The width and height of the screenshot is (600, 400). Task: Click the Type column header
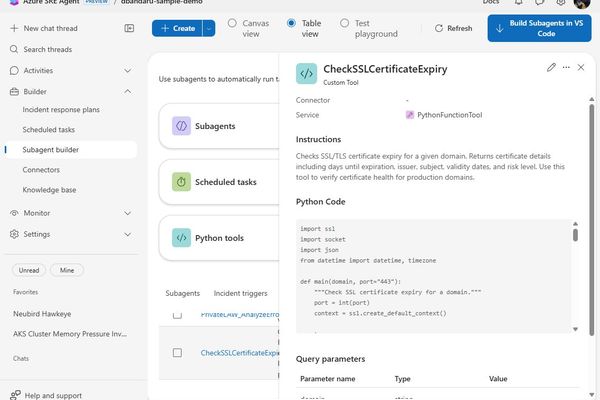pos(403,379)
